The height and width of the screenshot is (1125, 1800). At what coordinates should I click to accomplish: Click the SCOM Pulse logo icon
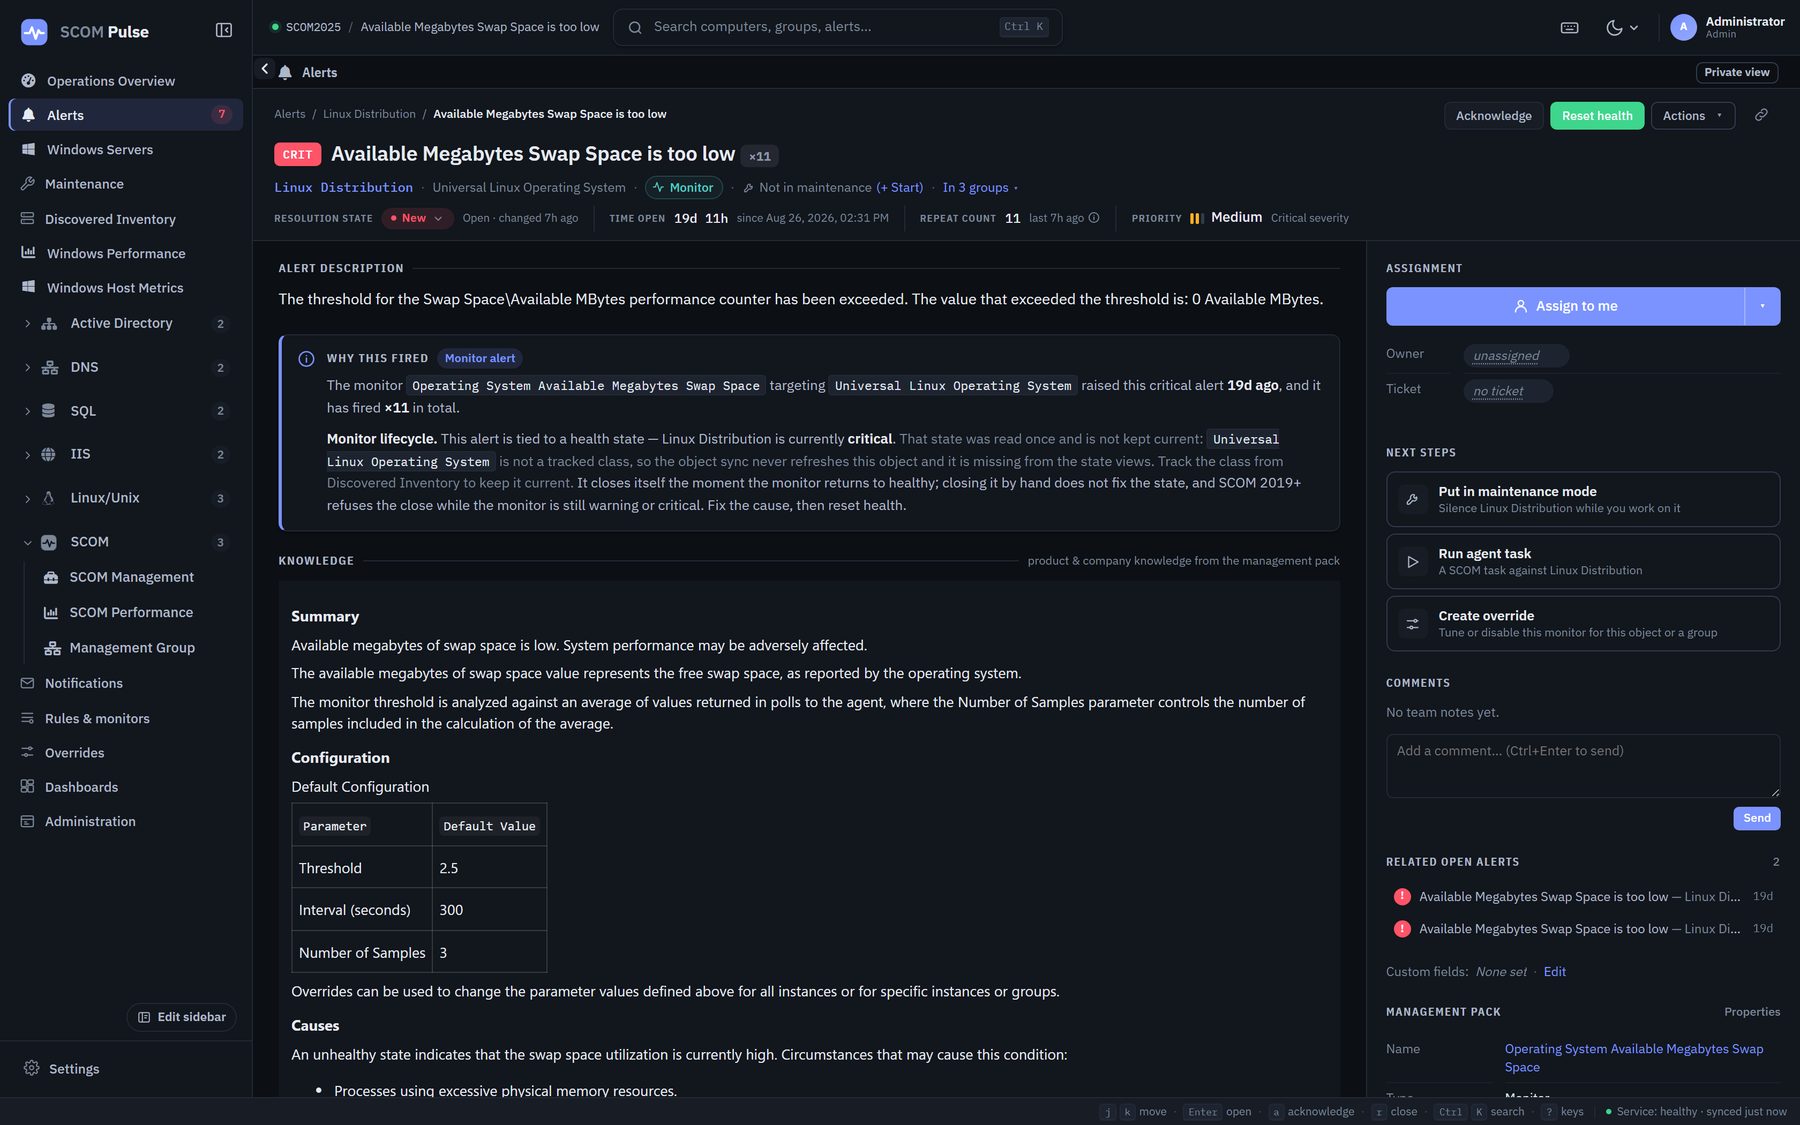pyautogui.click(x=34, y=32)
